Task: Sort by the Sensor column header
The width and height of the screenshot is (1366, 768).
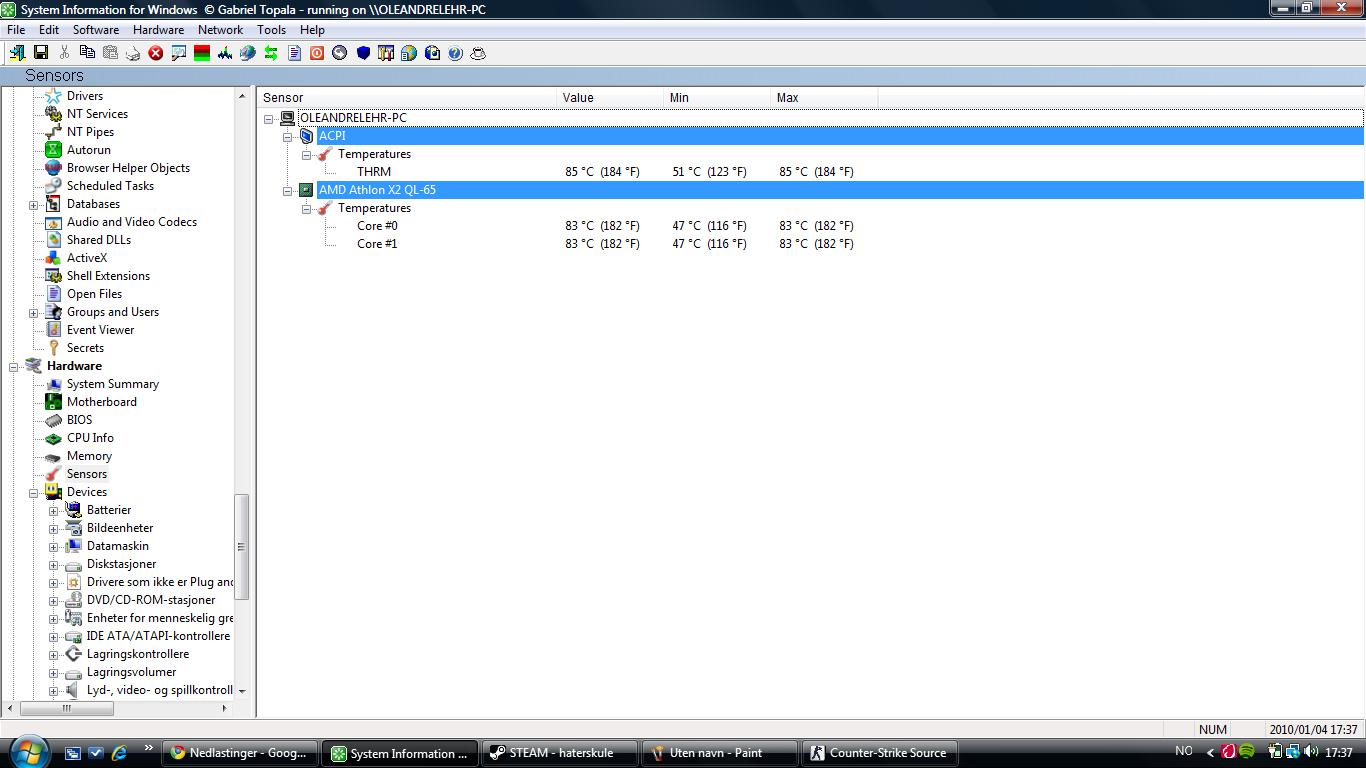Action: pos(407,98)
